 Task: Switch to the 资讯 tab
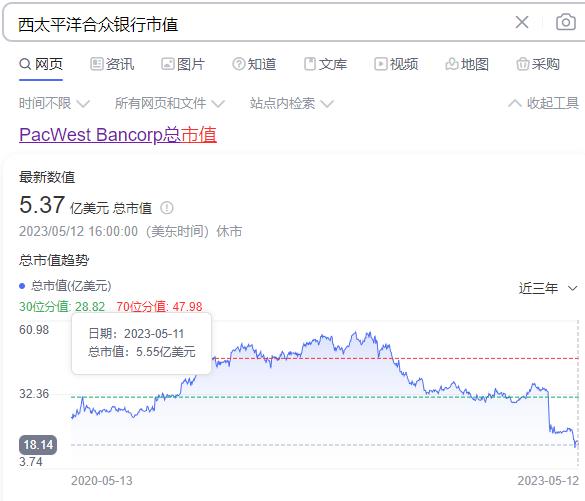(x=112, y=64)
